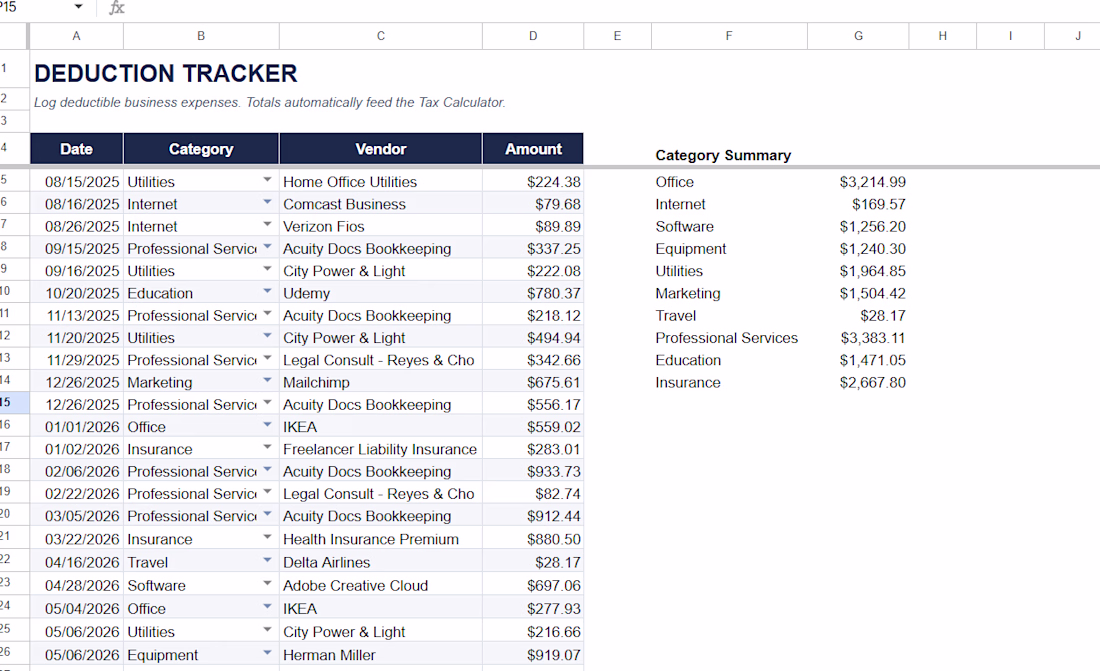Viewport: 1100px width, 671px height.
Task: Select column B header
Action: [201, 36]
